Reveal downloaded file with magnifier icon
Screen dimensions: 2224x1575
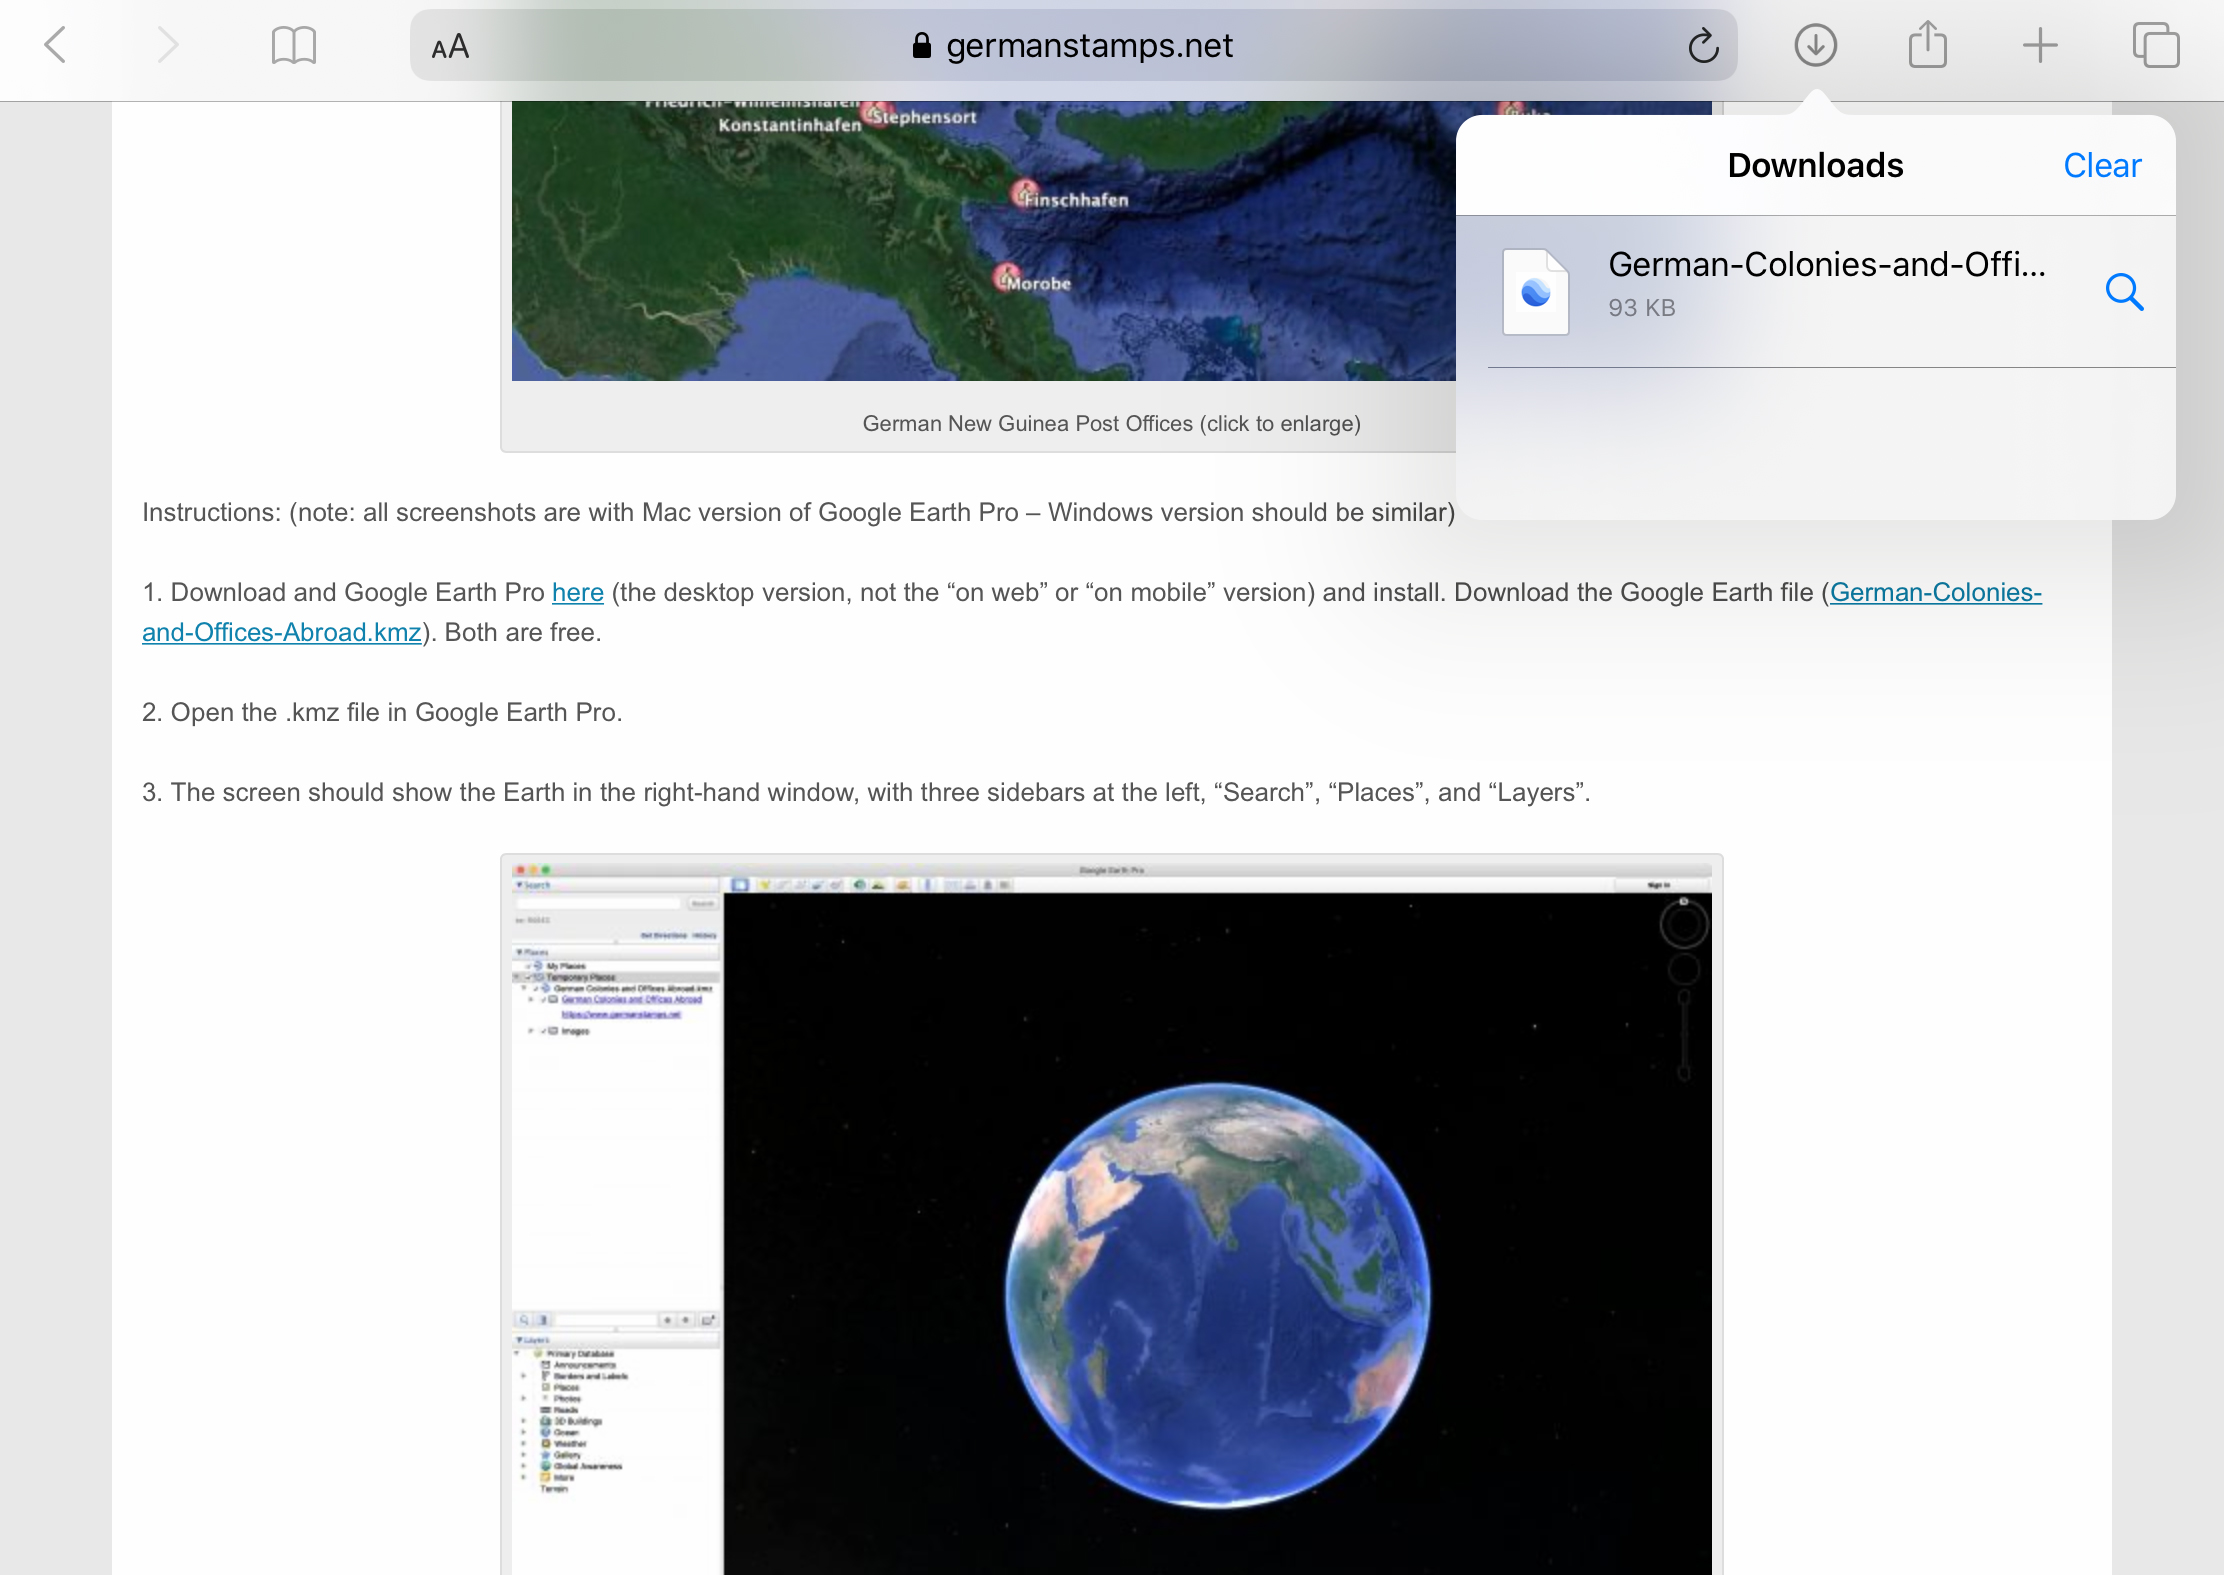[2124, 292]
